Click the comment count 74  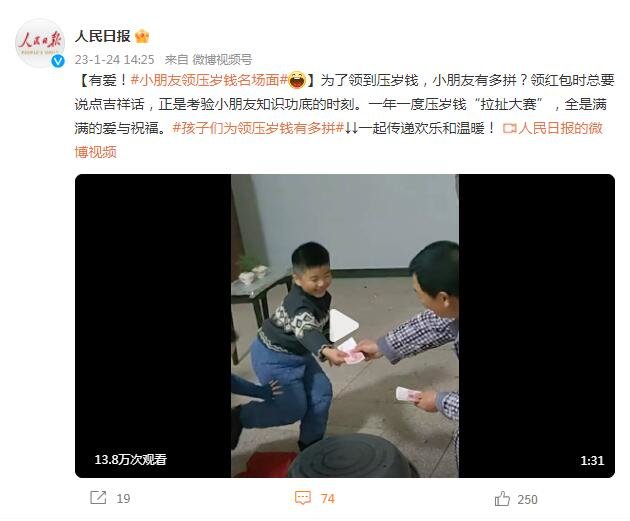328,499
